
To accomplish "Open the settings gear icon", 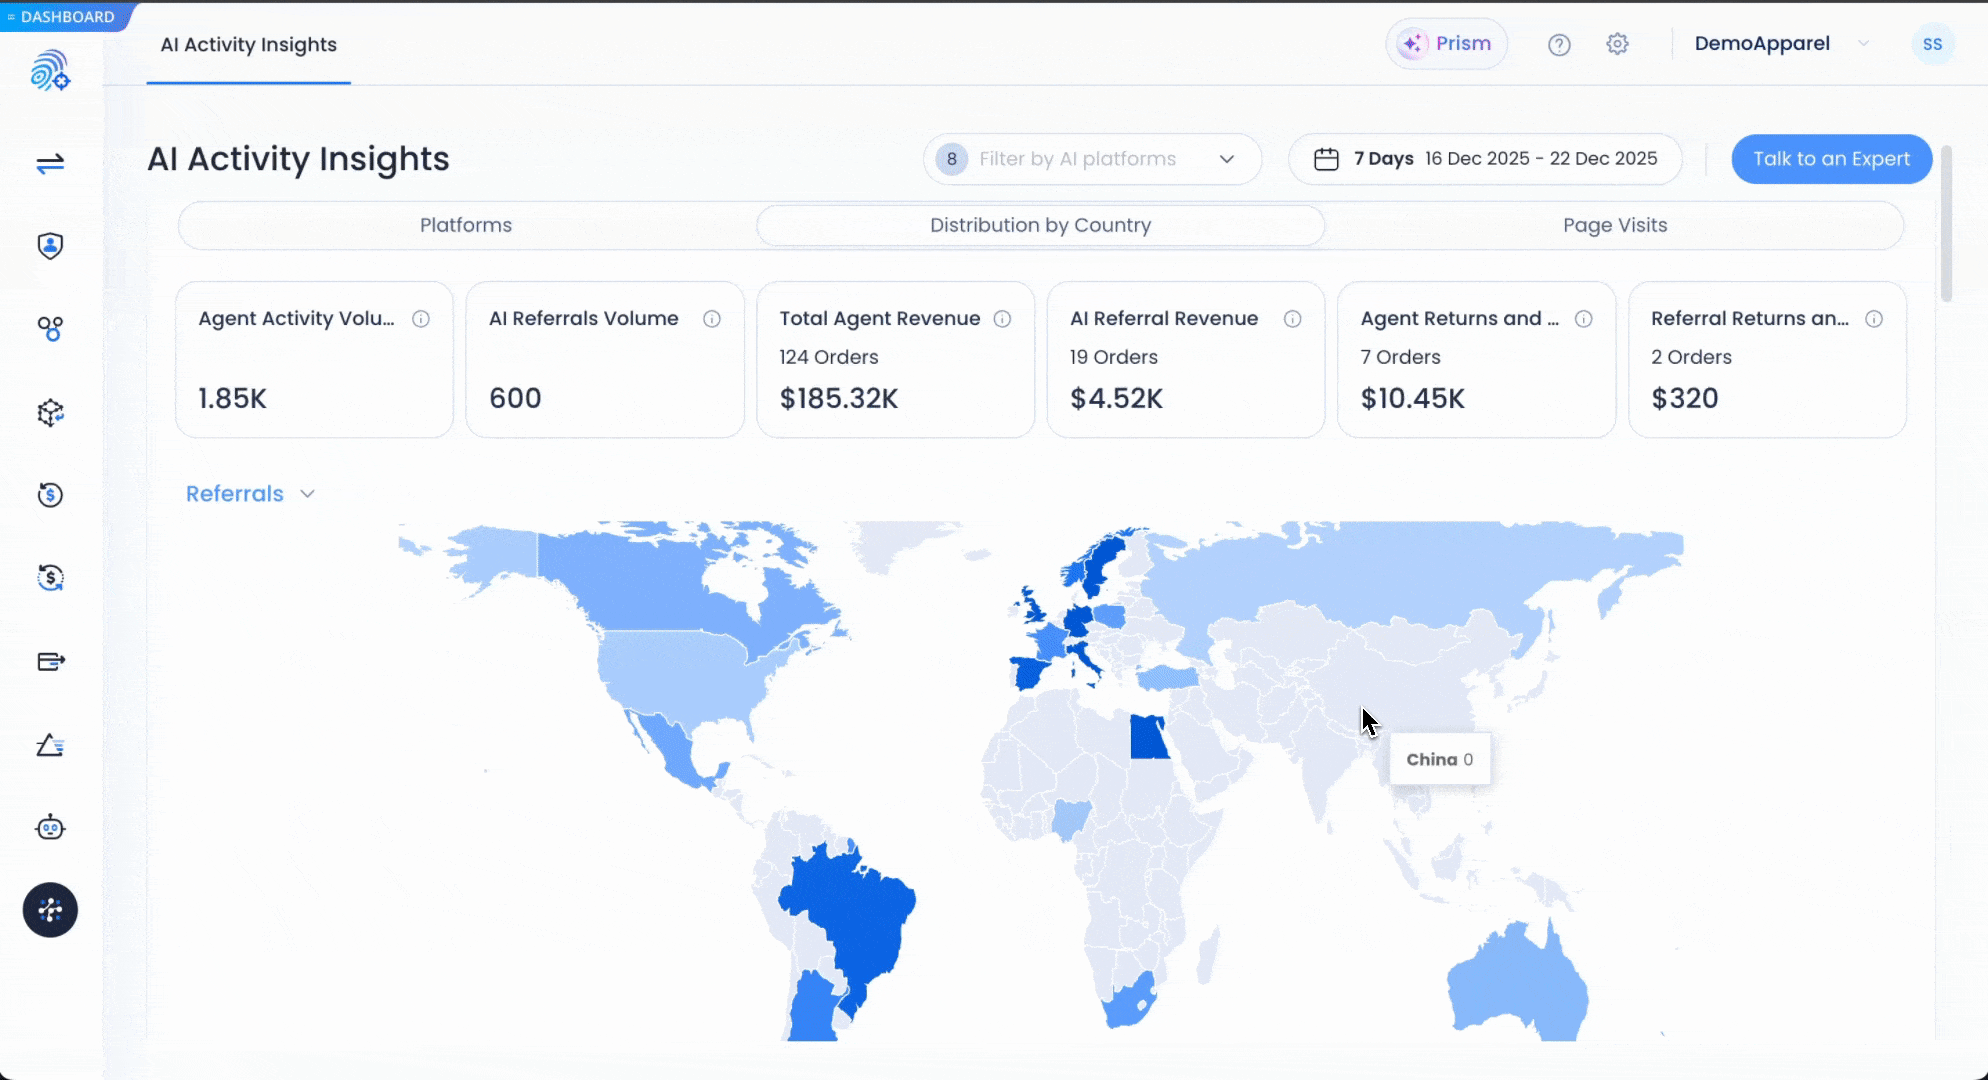I will pos(1618,44).
